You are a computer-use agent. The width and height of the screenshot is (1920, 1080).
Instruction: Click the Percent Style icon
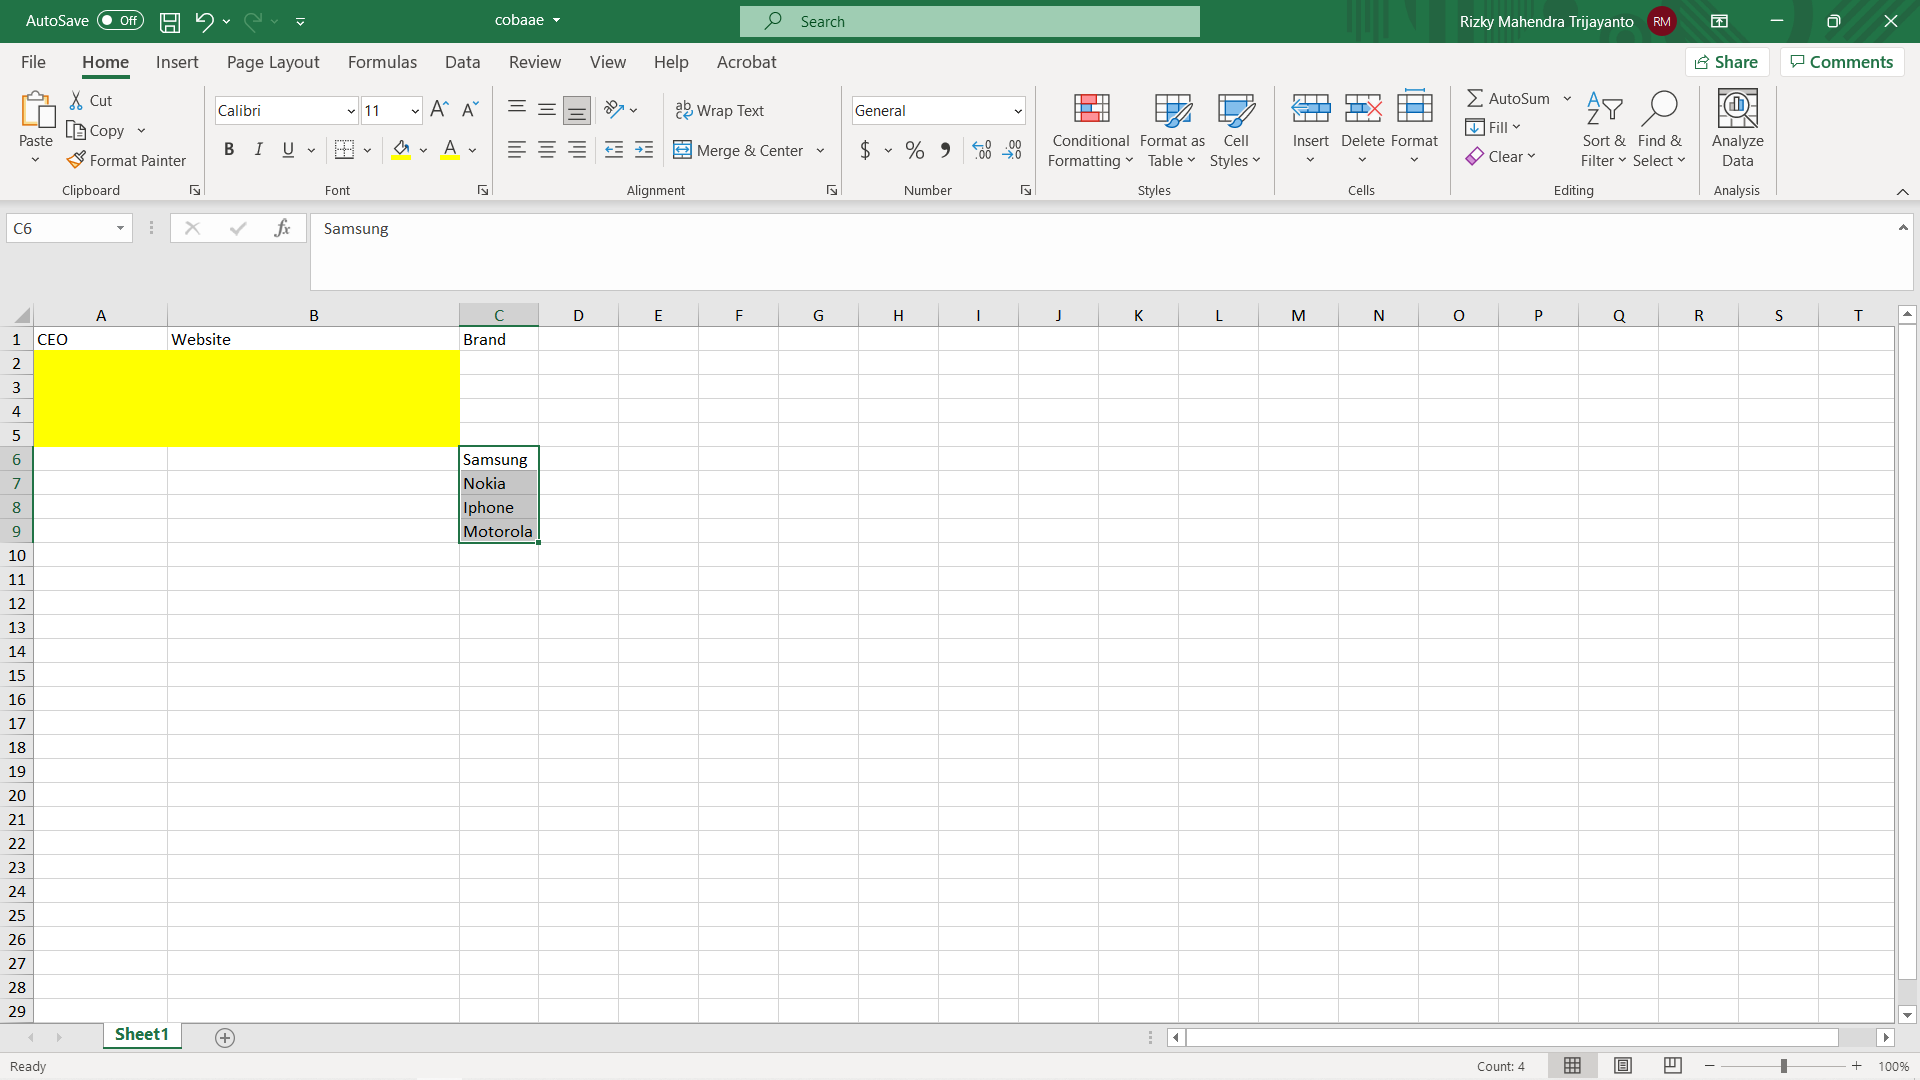pyautogui.click(x=914, y=150)
